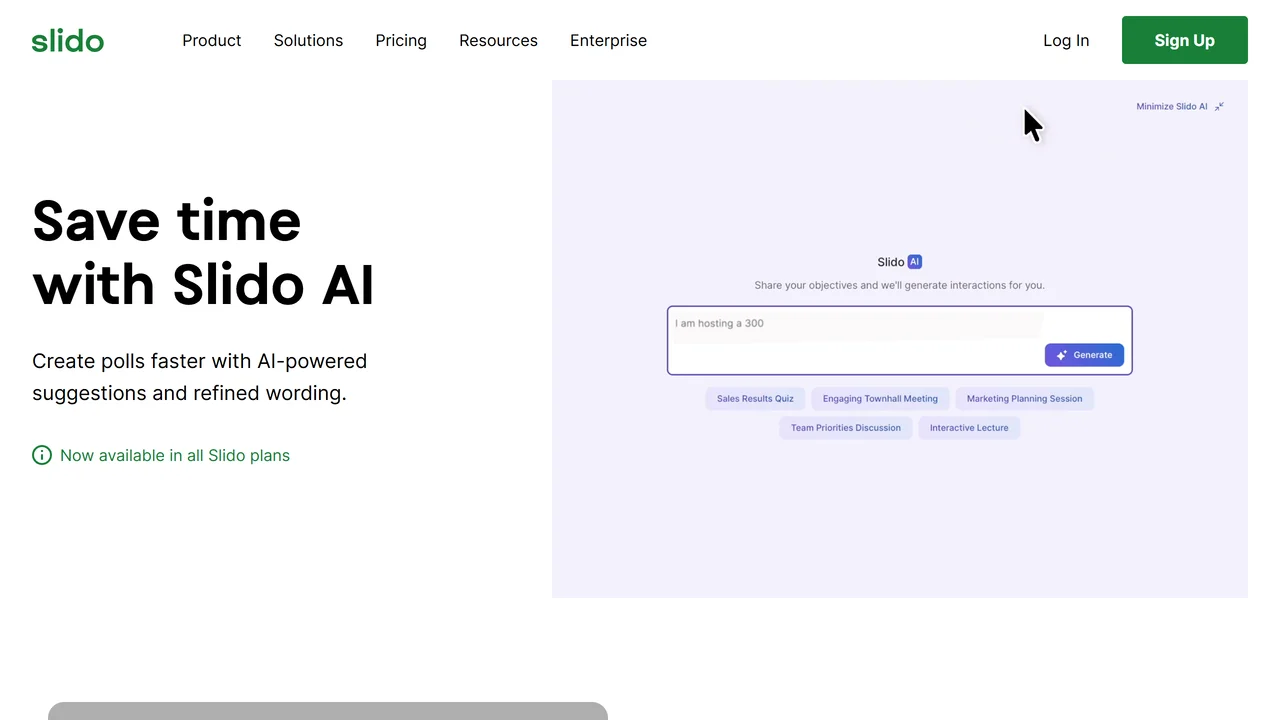The image size is (1280, 720).
Task: Open the Product menu
Action: point(212,40)
